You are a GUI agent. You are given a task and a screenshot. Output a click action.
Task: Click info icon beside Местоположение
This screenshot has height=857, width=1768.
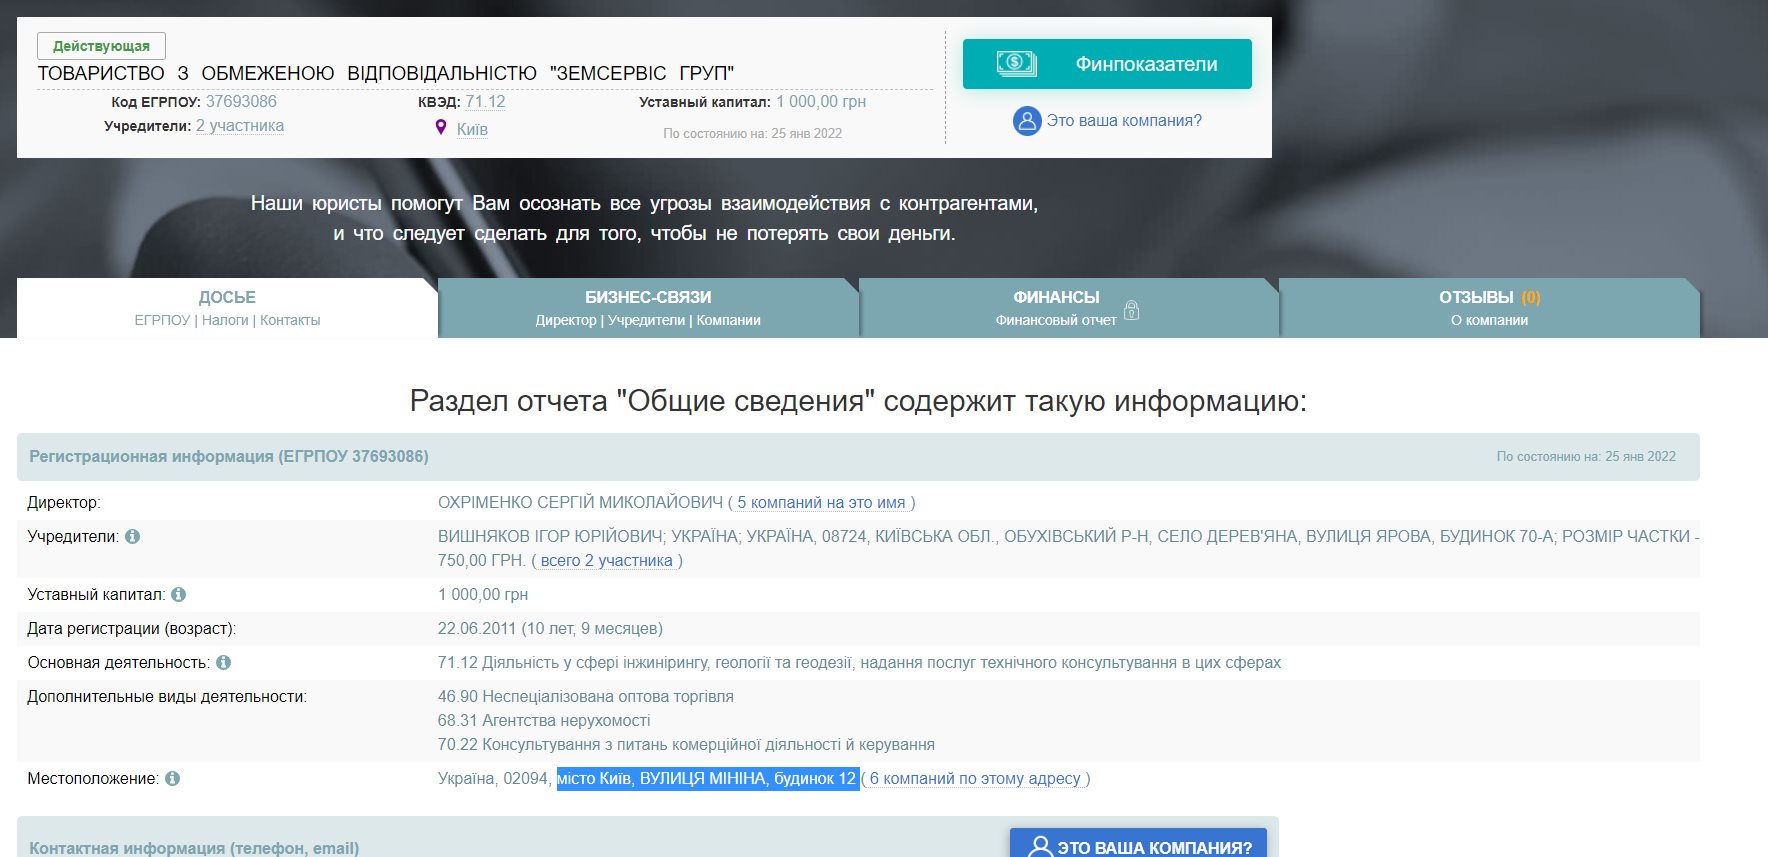click(x=172, y=779)
